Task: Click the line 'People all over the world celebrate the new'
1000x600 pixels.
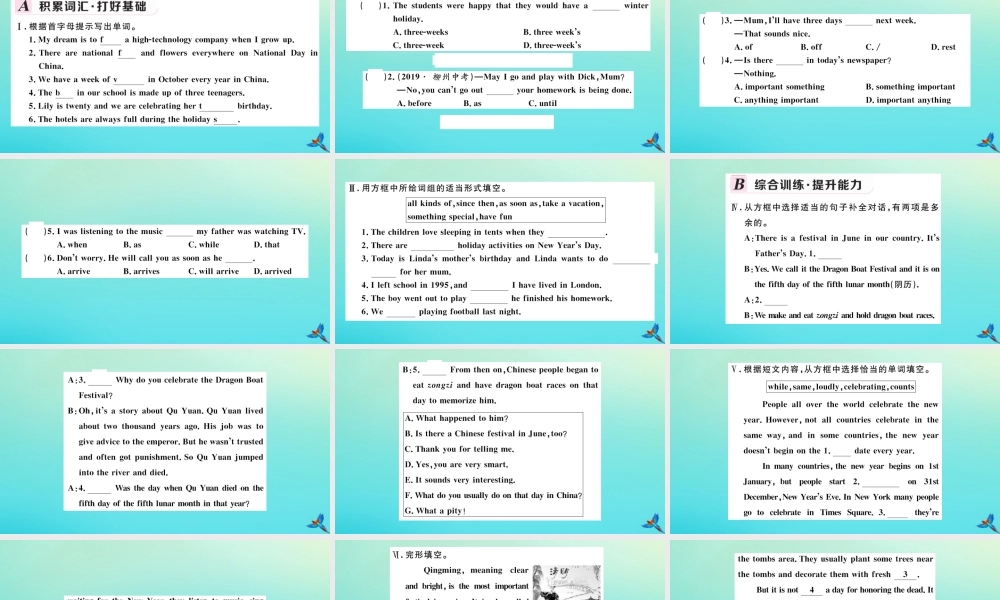Action: [850, 404]
